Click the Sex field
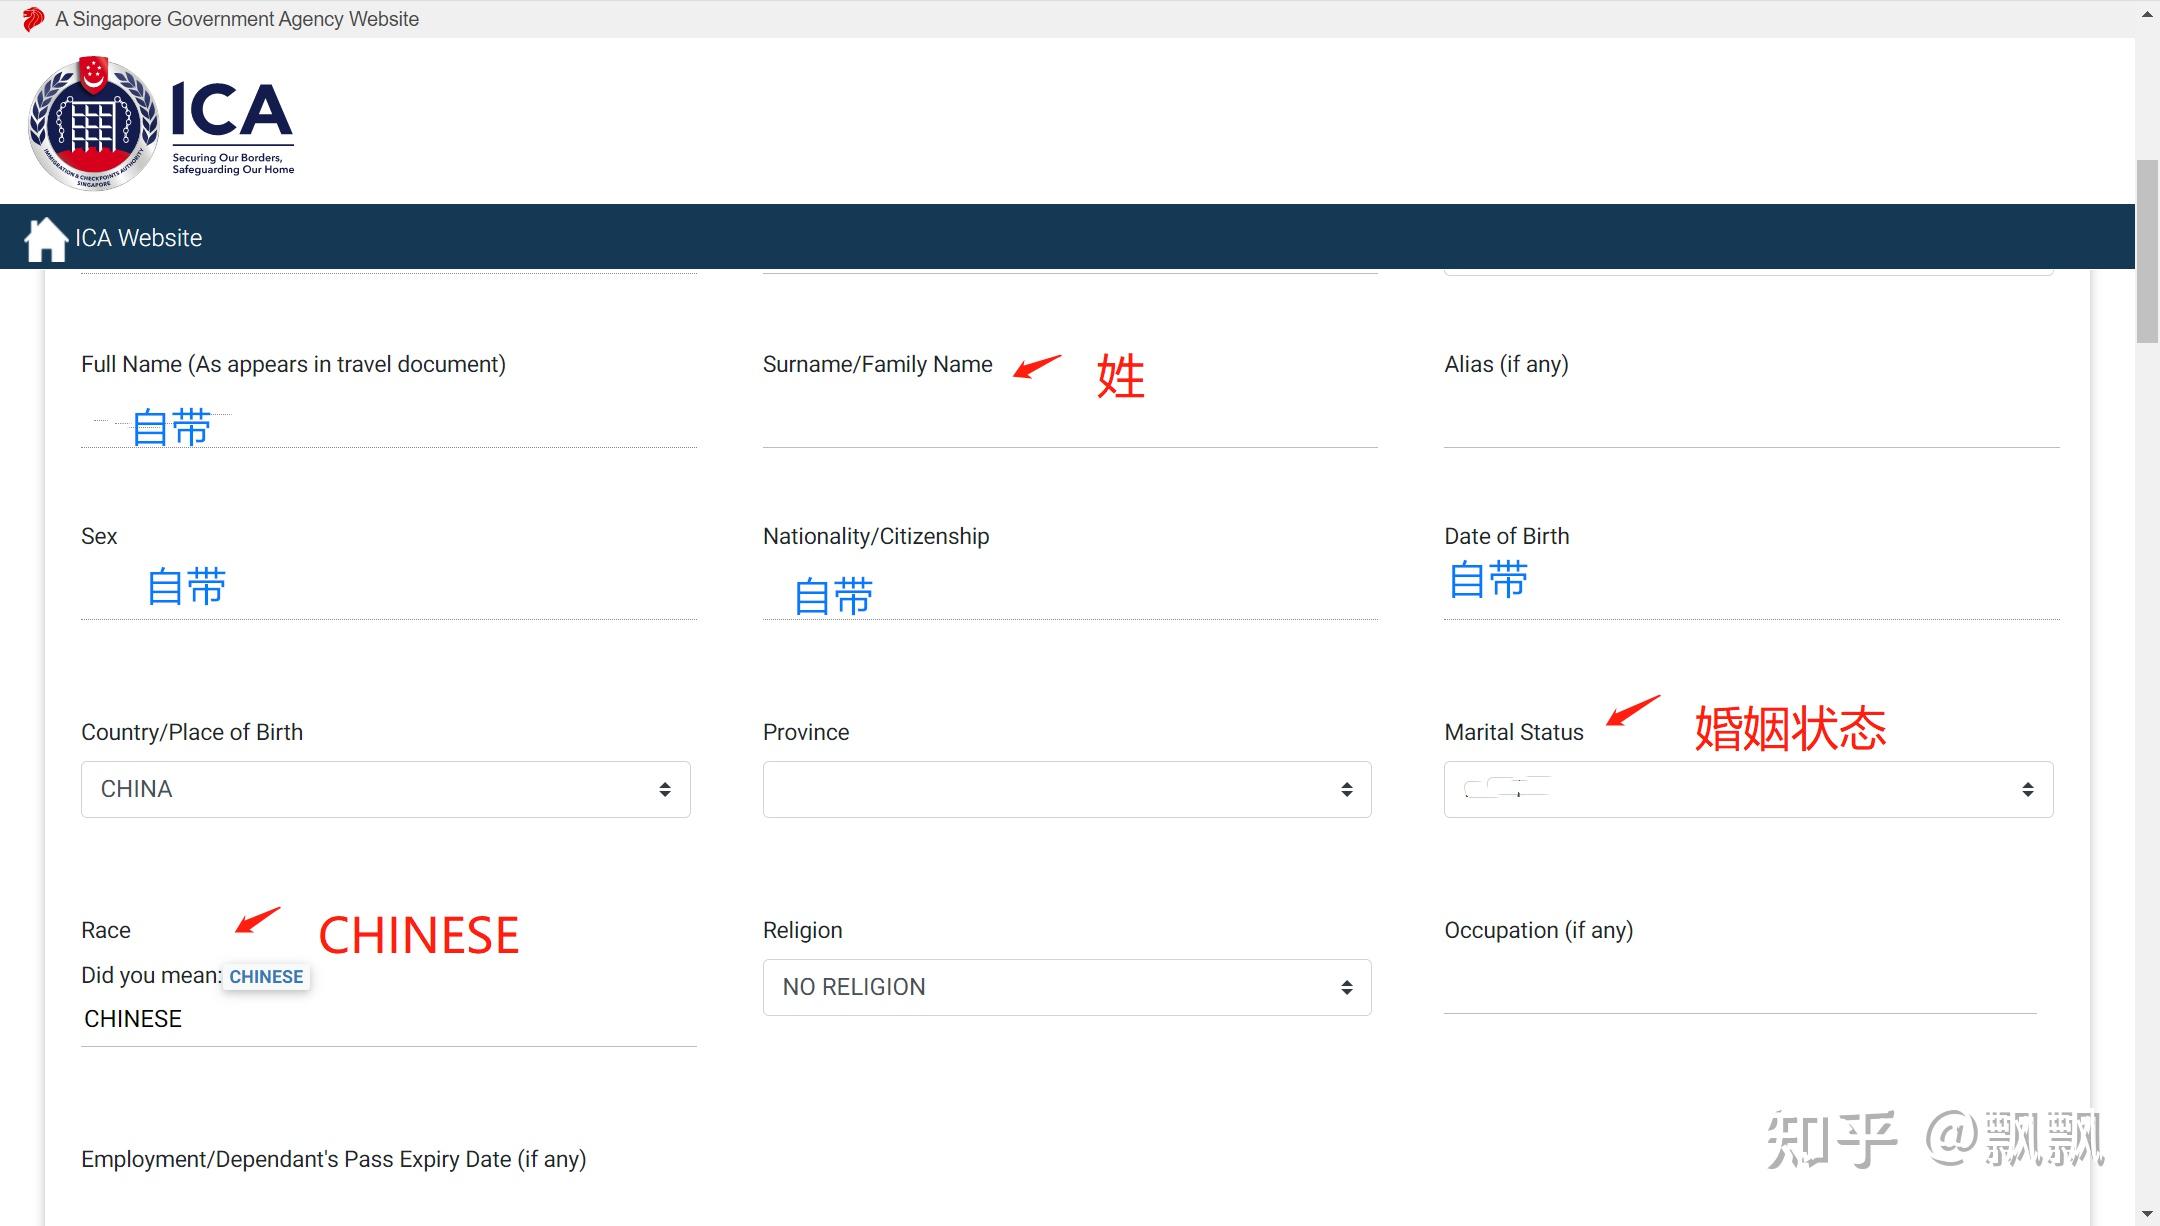The width and height of the screenshot is (2160, 1226). pyautogui.click(x=388, y=590)
